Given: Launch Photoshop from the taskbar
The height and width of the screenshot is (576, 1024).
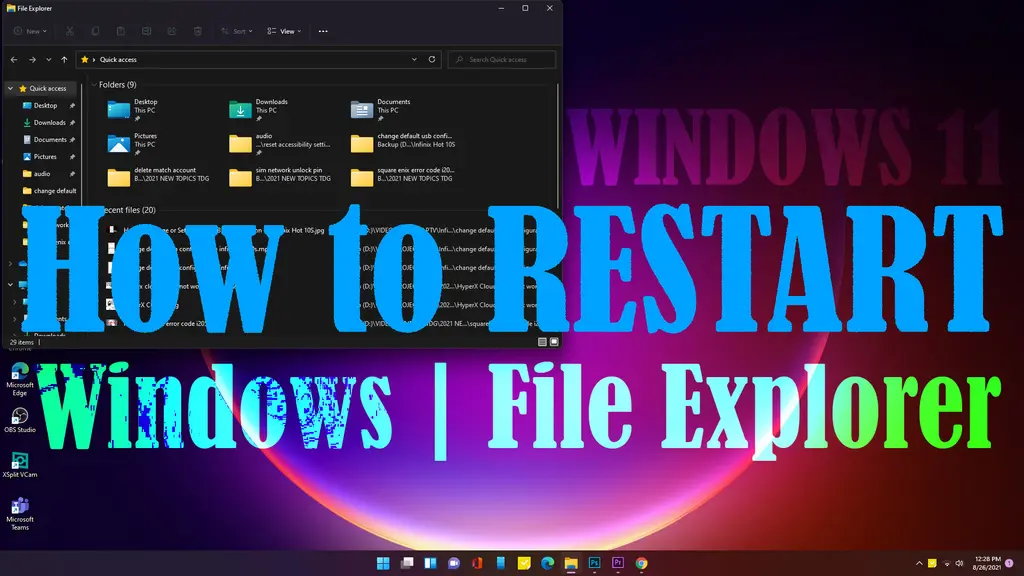Looking at the screenshot, I should point(594,563).
